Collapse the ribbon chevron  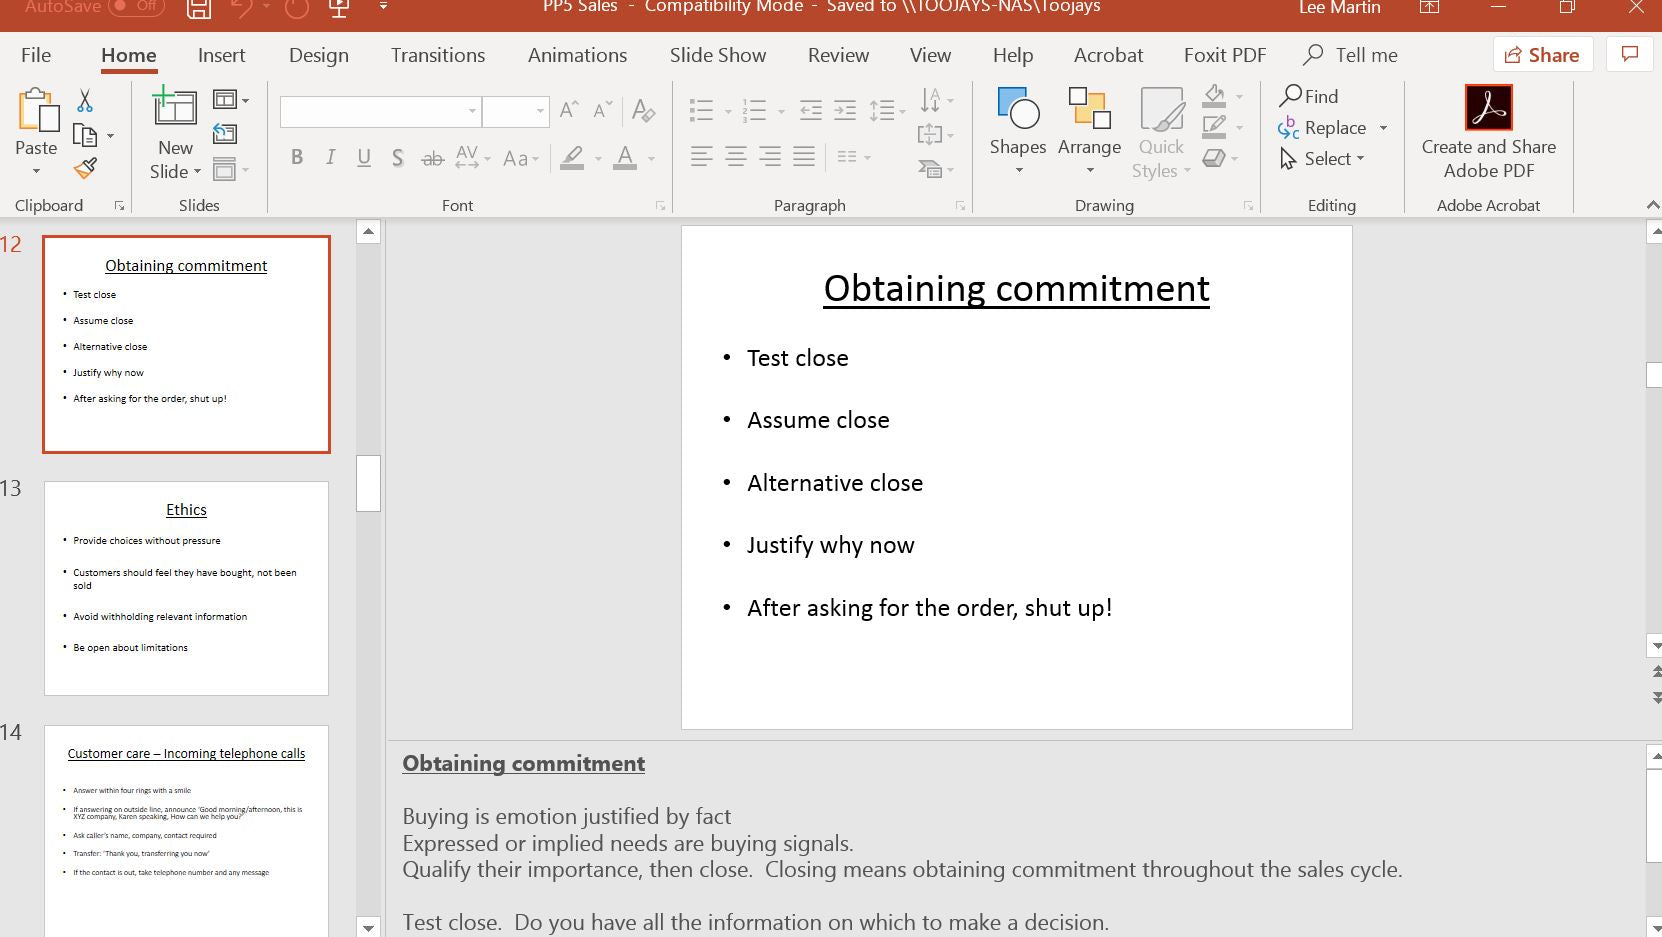point(1653,205)
